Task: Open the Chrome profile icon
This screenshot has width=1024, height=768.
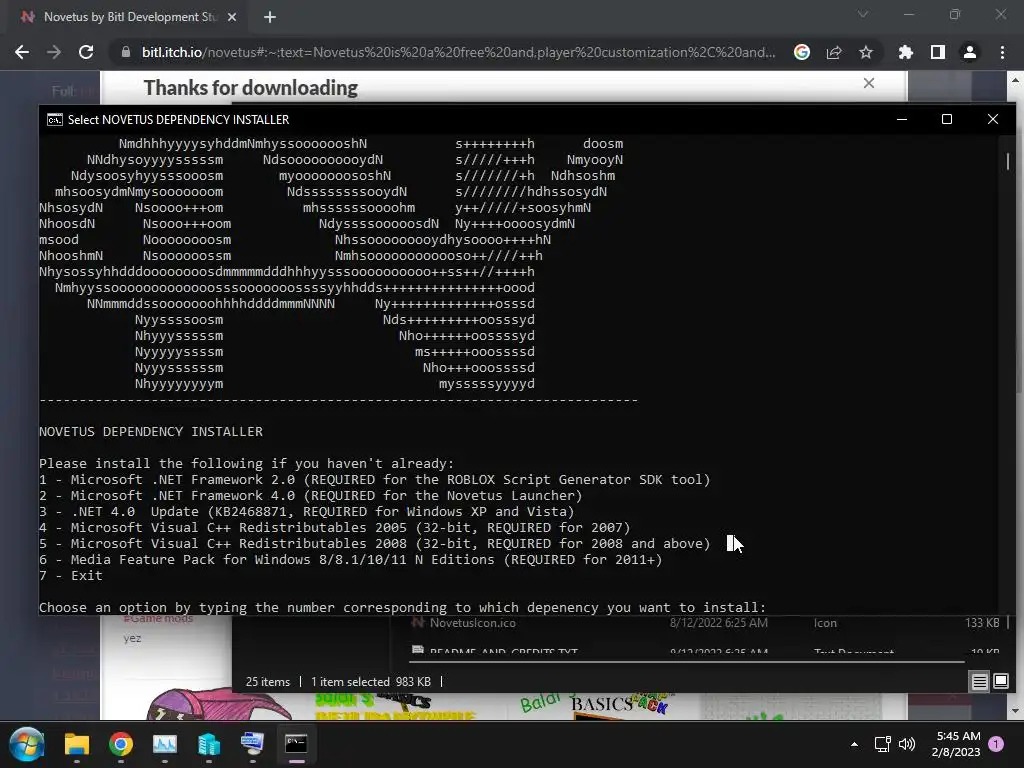Action: [x=970, y=52]
